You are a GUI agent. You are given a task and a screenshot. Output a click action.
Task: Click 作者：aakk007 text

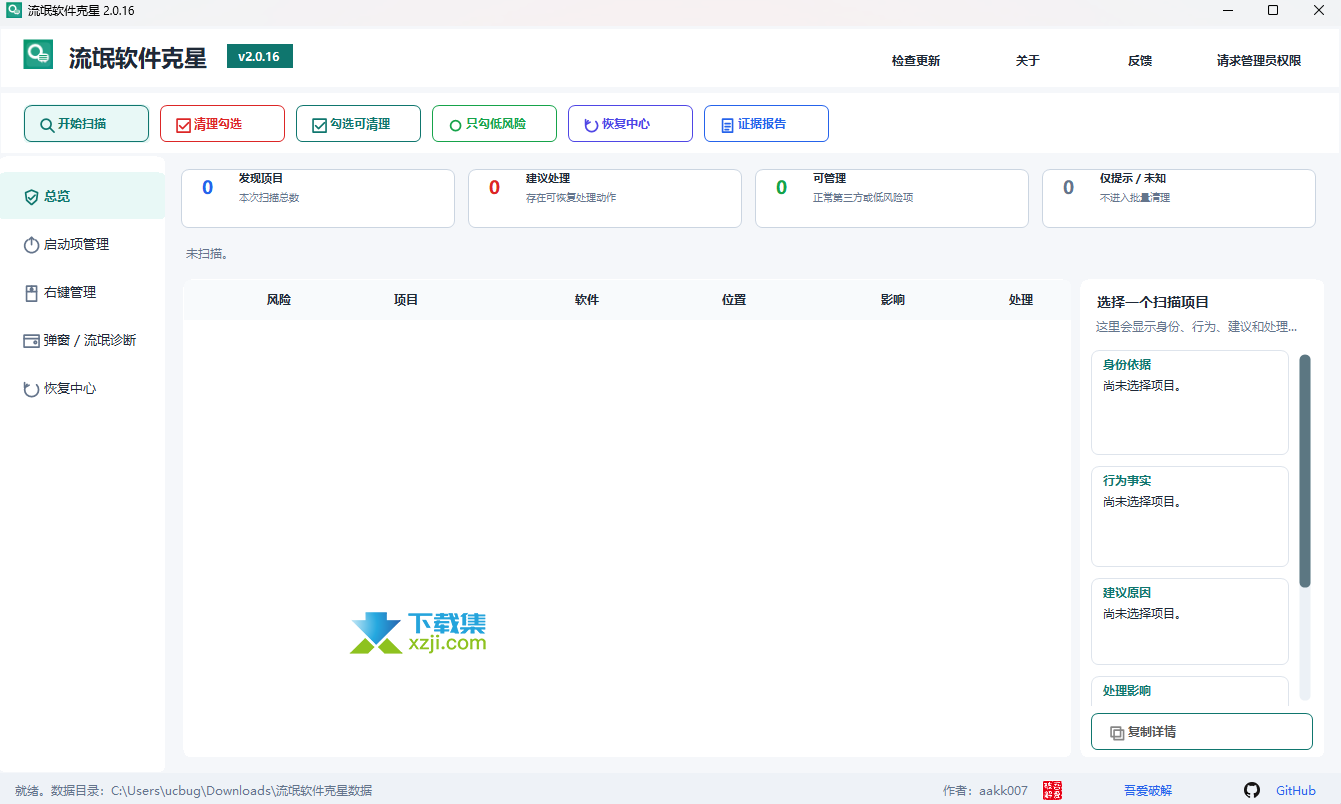(985, 790)
